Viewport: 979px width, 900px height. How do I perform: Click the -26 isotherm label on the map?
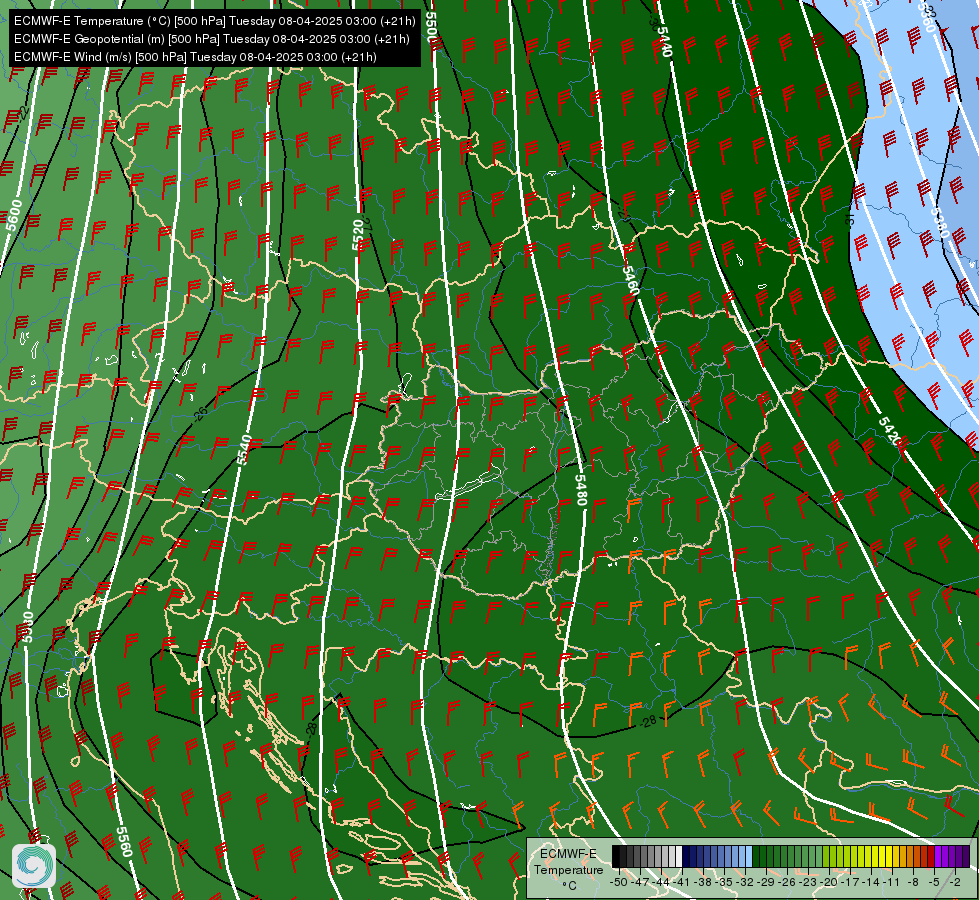pyautogui.click(x=200, y=413)
